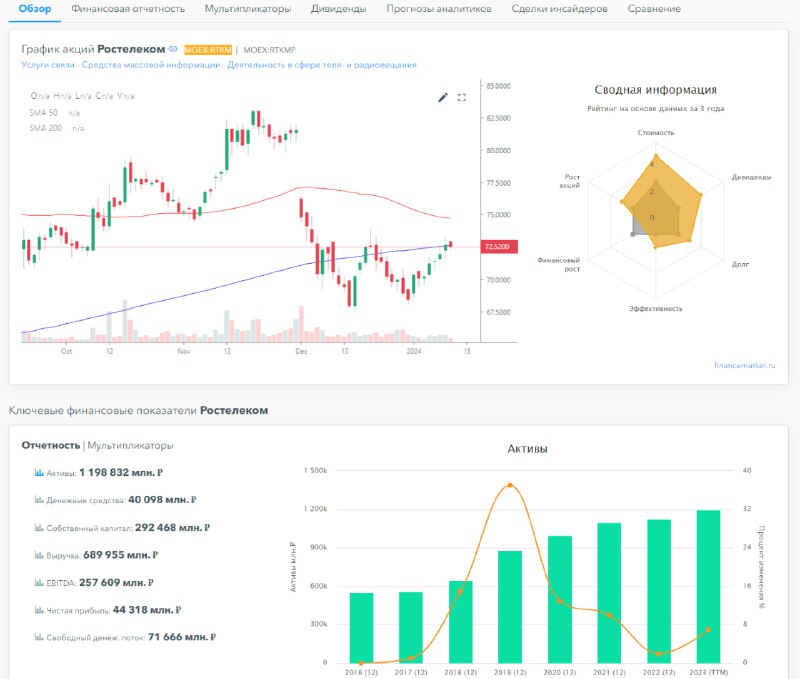Follow the Деятельность в сфере теле- и радиовещания link
800x679 pixels.
pyautogui.click(x=322, y=65)
